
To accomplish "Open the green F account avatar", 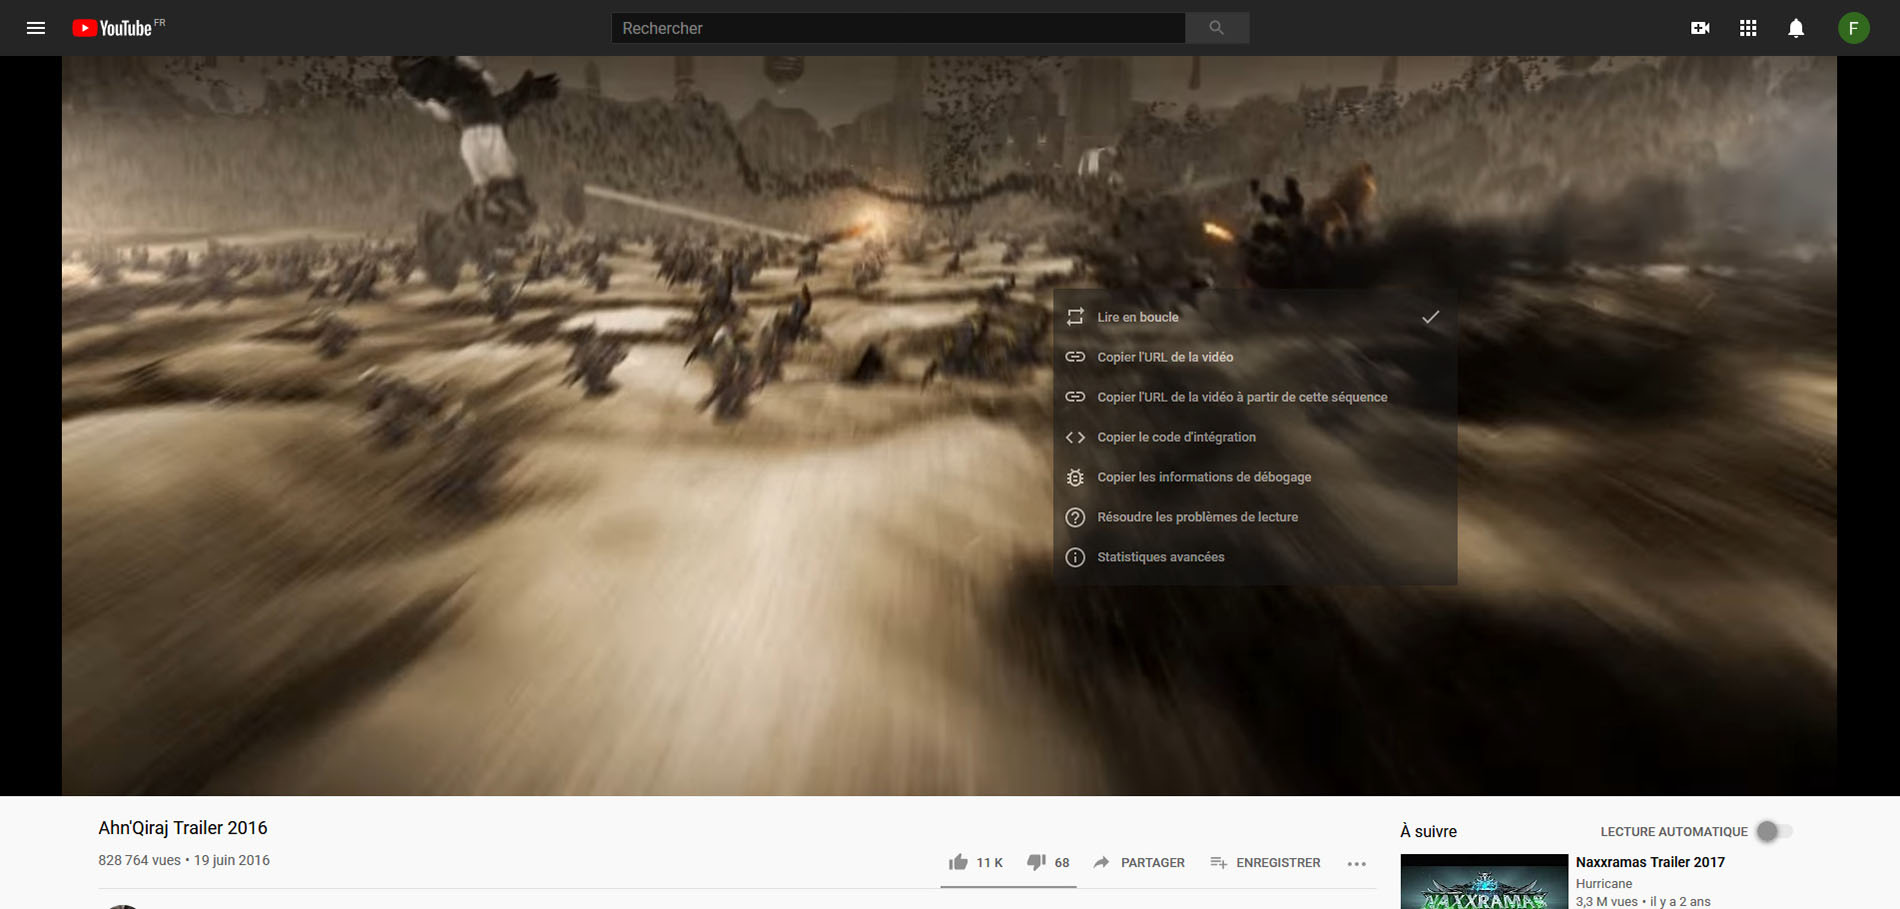I will pyautogui.click(x=1854, y=28).
